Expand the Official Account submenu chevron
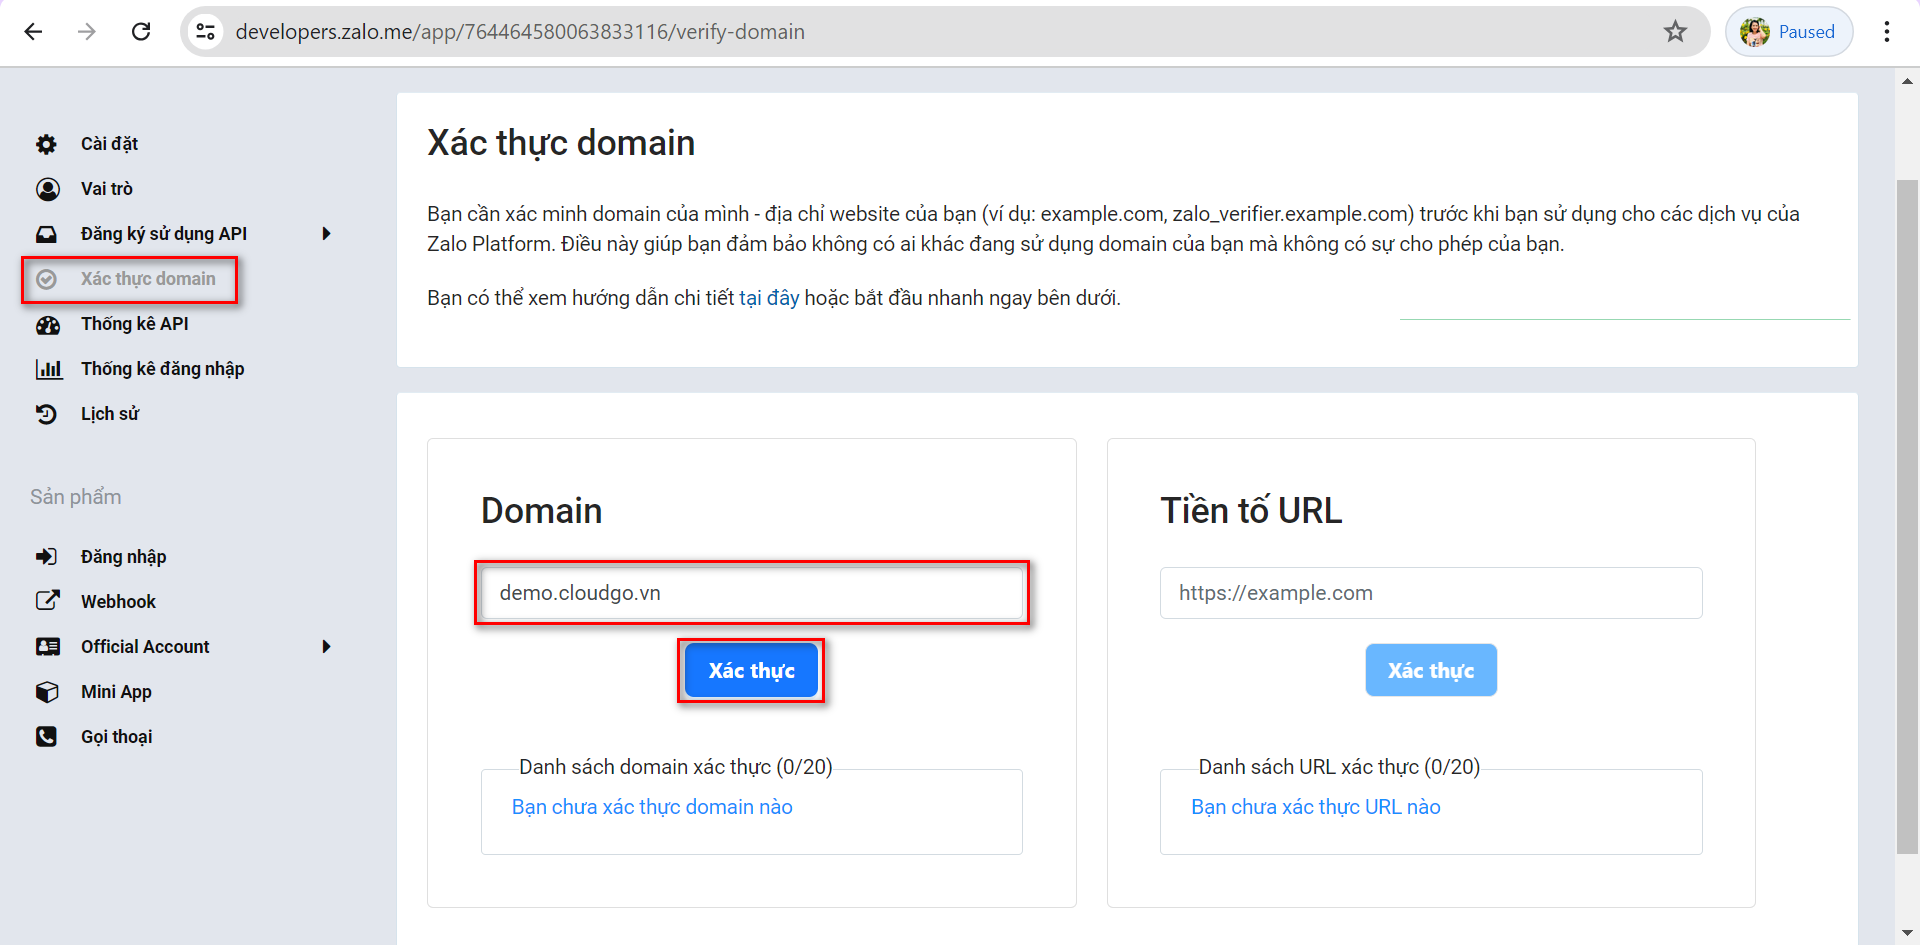 tap(326, 646)
